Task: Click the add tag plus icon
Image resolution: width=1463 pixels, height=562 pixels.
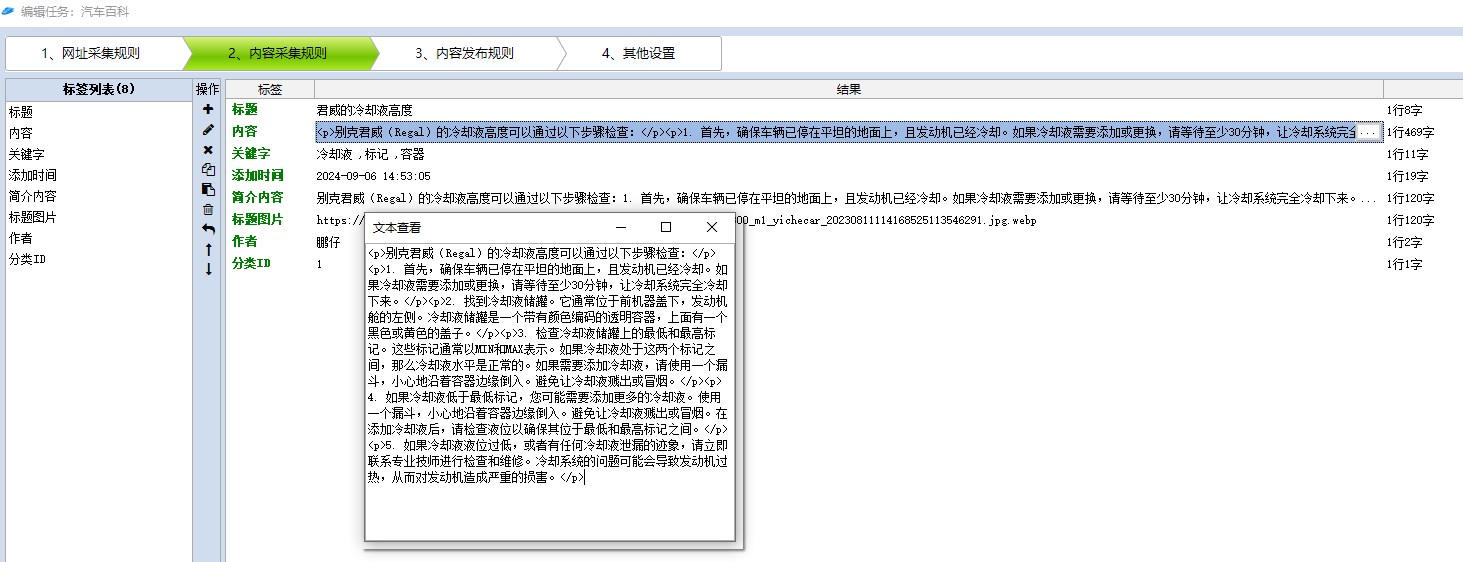Action: tap(208, 109)
